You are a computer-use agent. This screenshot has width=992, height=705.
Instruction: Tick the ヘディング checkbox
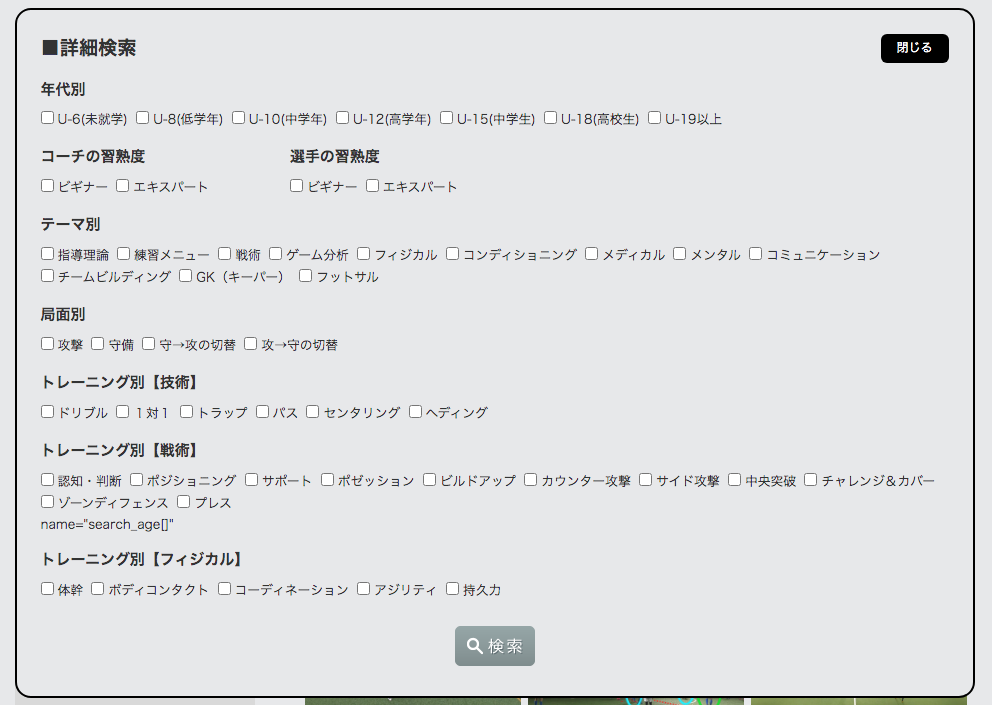tap(416, 412)
